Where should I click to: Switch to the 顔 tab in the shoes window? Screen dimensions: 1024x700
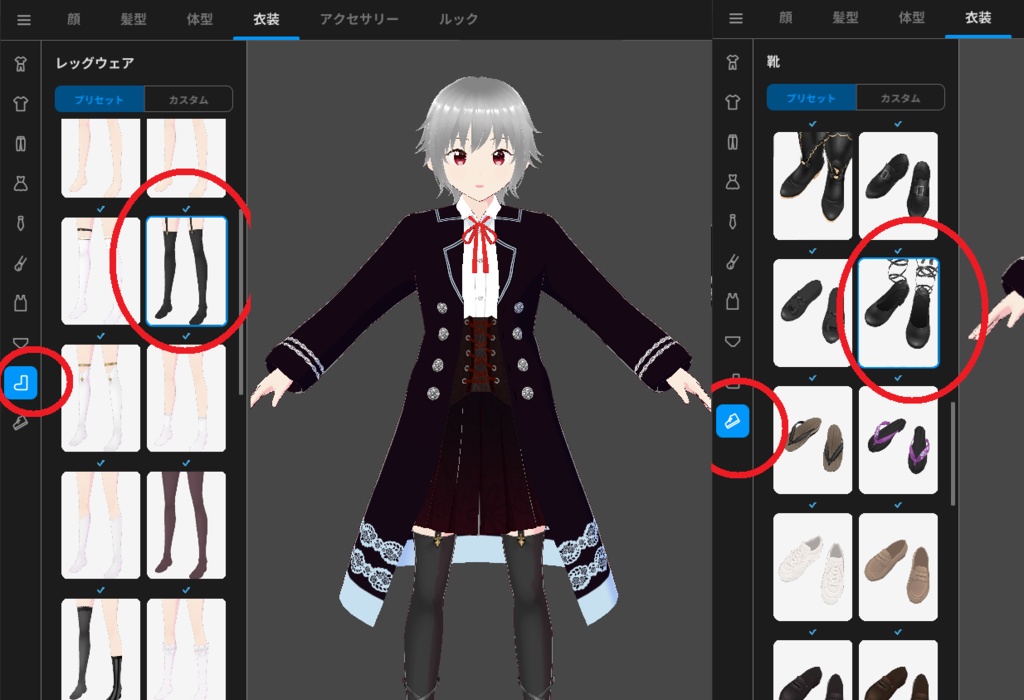click(x=786, y=18)
